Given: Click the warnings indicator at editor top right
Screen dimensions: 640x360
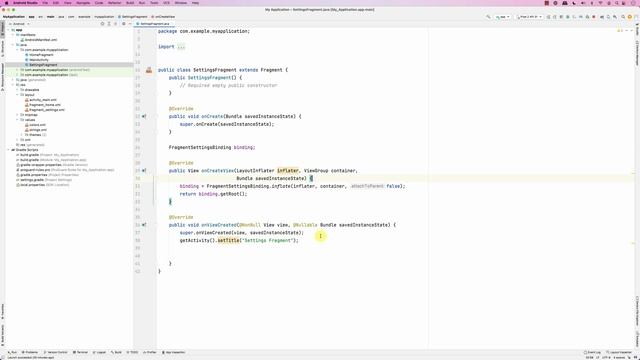Looking at the screenshot, I should 620,31.
